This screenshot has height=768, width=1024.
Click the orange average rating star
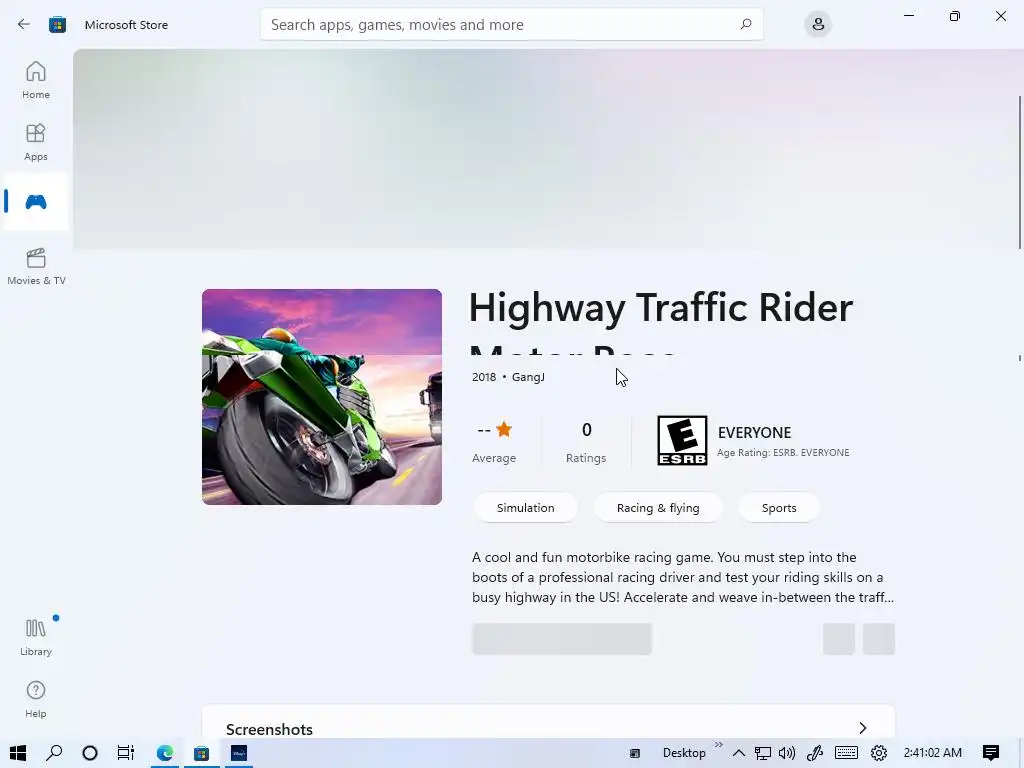pos(504,429)
